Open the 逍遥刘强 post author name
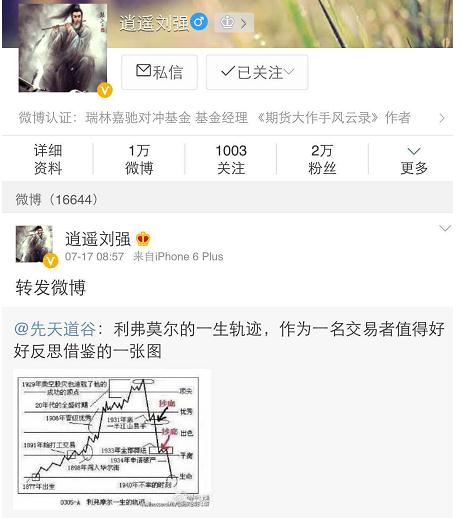461x518 pixels. click(98, 239)
